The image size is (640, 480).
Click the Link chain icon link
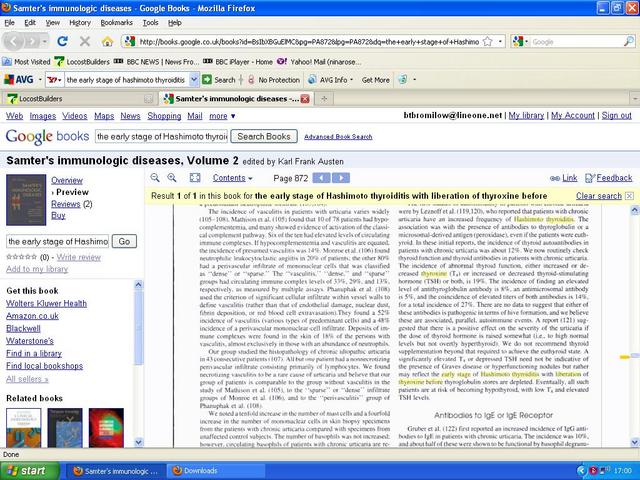point(563,178)
